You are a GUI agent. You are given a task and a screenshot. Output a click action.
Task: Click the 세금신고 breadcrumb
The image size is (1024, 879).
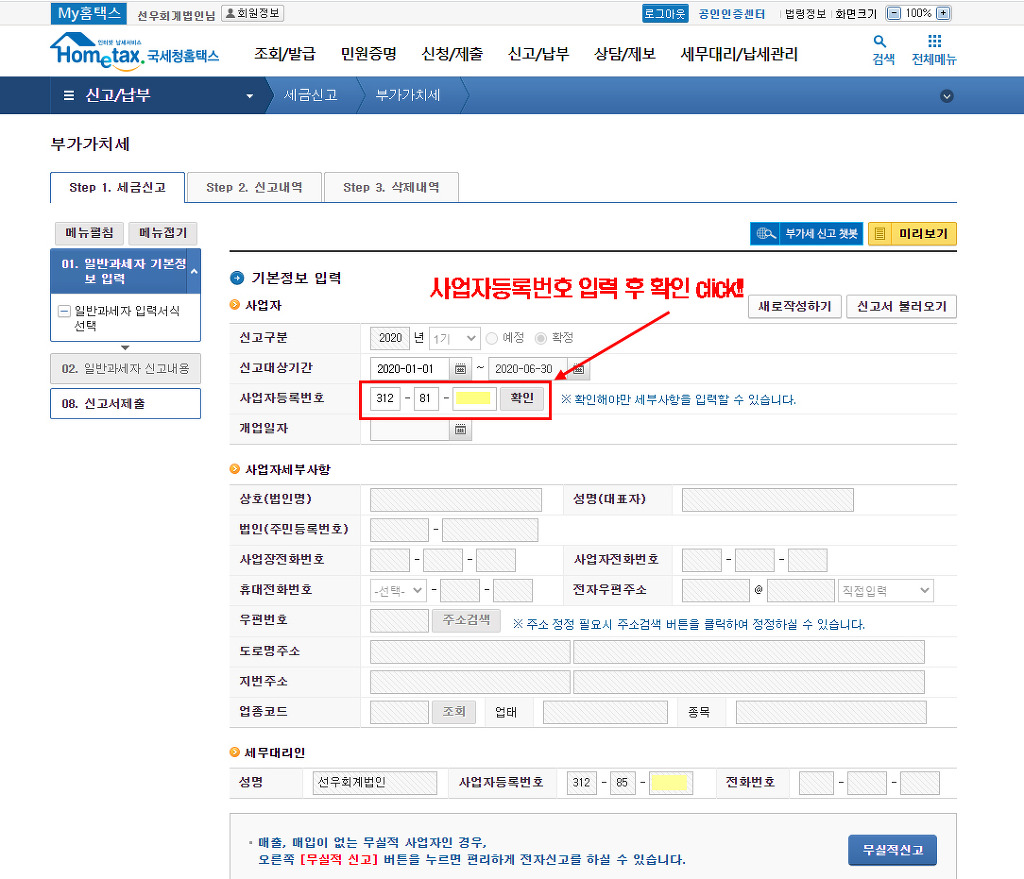click(311, 95)
